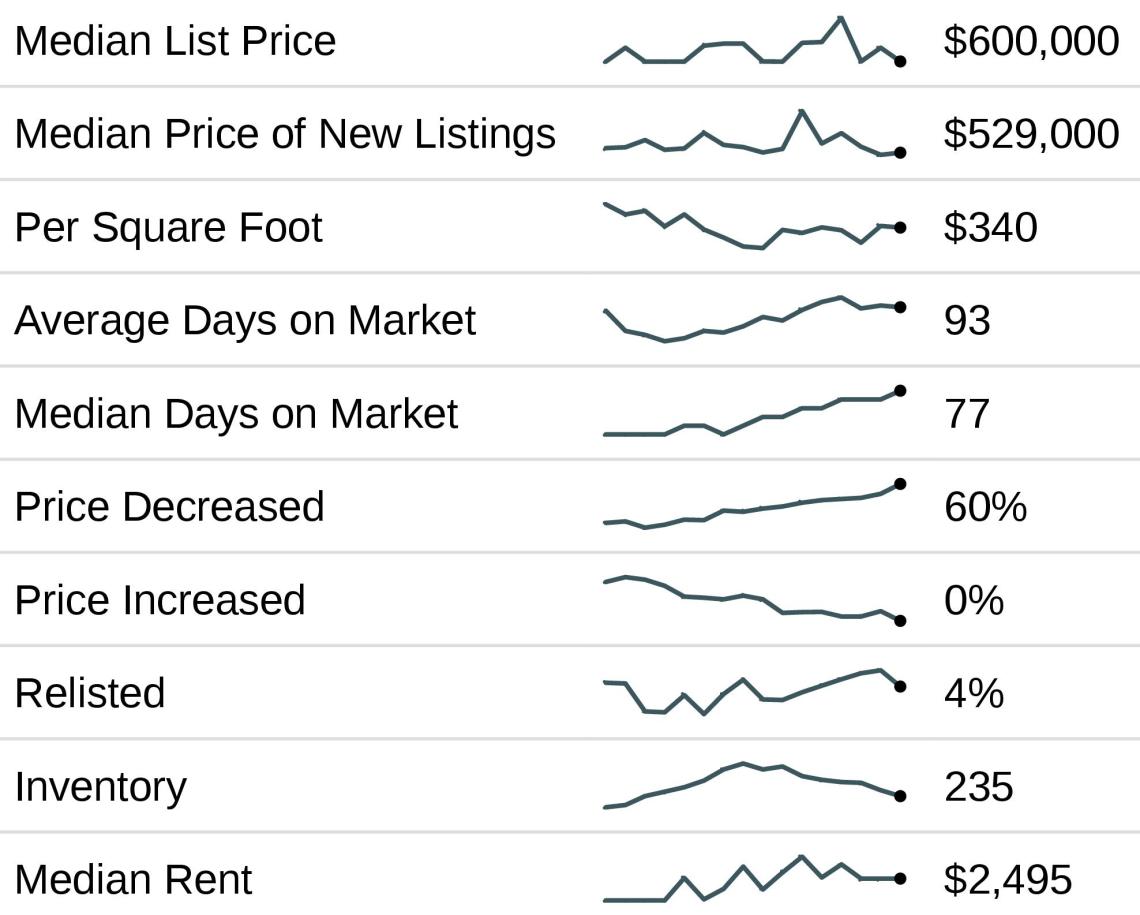Click the $600,000 list price value
Viewport: 1140px width, 915px height.
[x=1031, y=41]
